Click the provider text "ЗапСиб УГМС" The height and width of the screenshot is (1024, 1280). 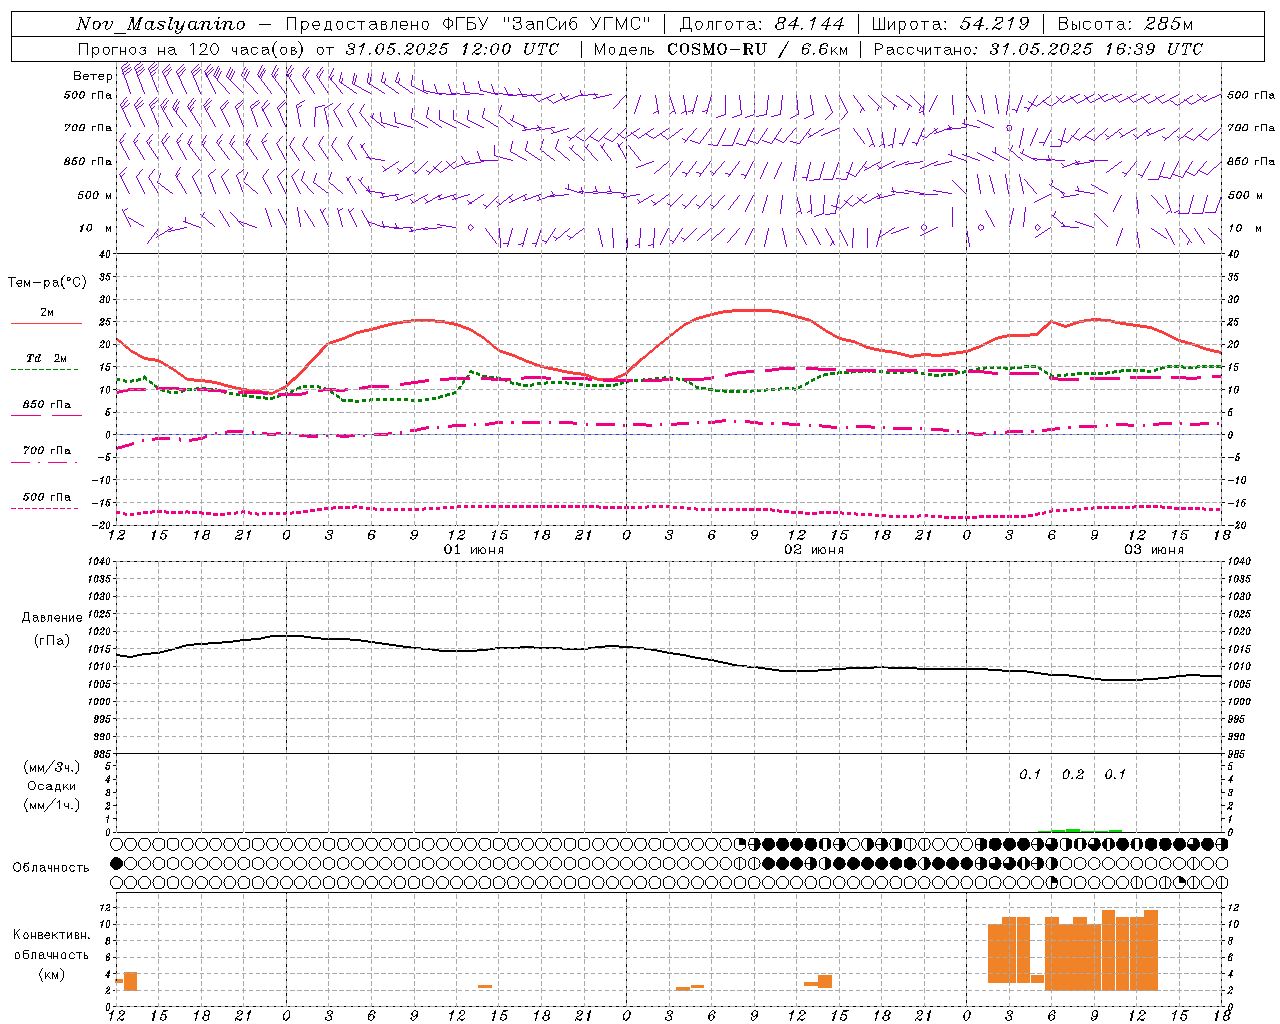(577, 24)
